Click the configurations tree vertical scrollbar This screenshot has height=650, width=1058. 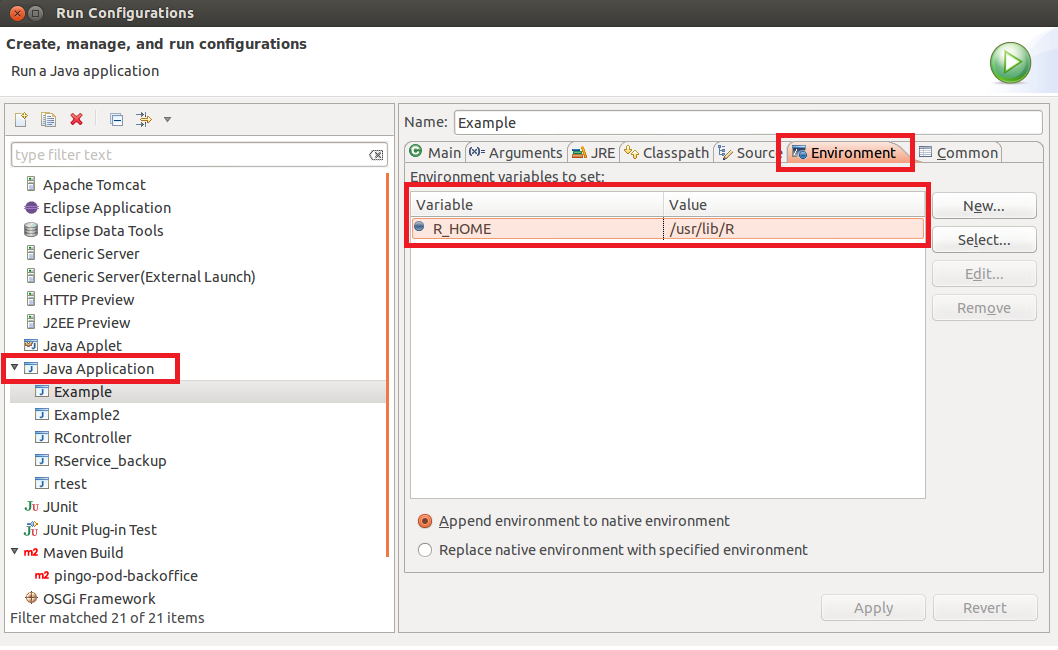click(387, 364)
